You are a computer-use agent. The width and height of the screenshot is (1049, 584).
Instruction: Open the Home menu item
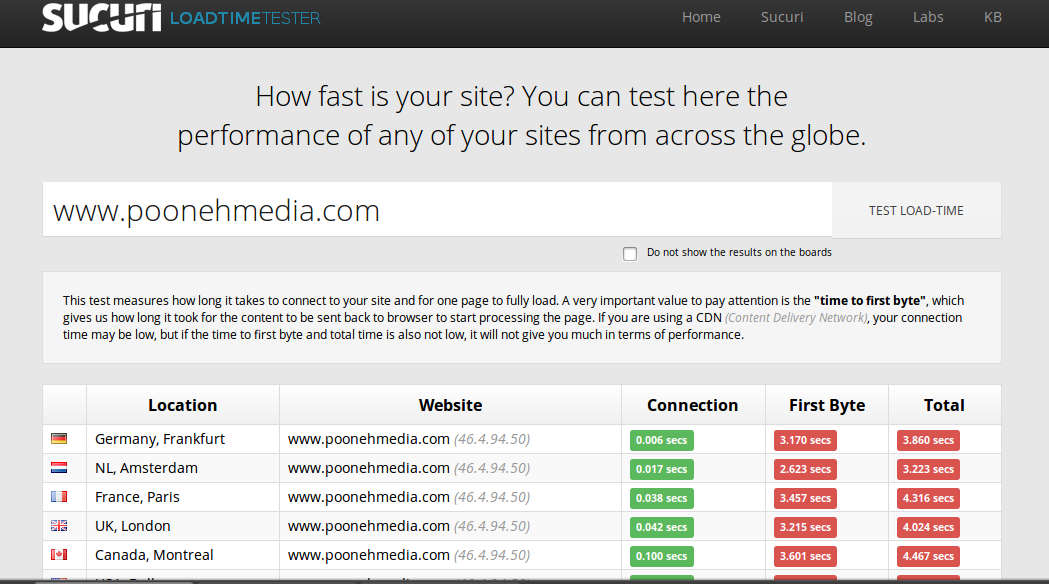pyautogui.click(x=701, y=17)
